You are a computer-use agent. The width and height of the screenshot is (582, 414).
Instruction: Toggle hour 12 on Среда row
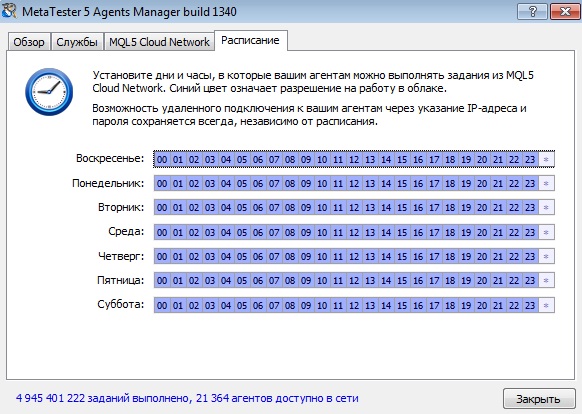(354, 232)
